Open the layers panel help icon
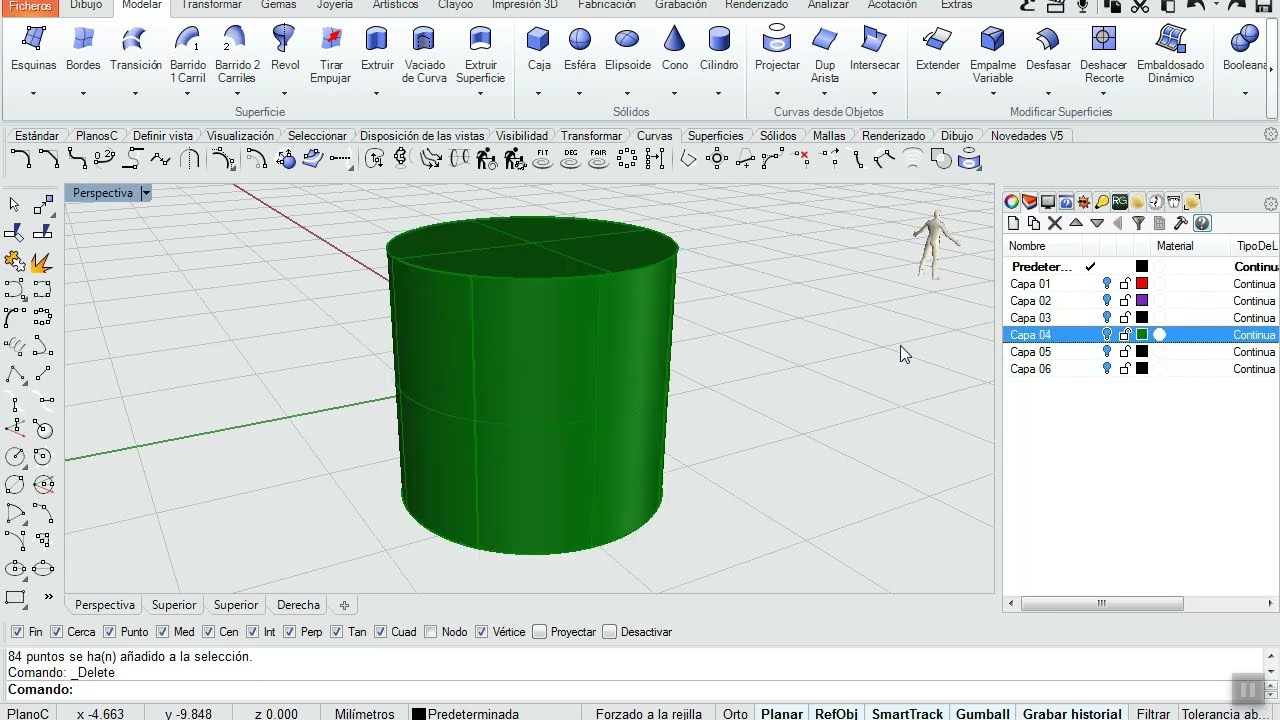1280x720 pixels. click(x=1202, y=223)
